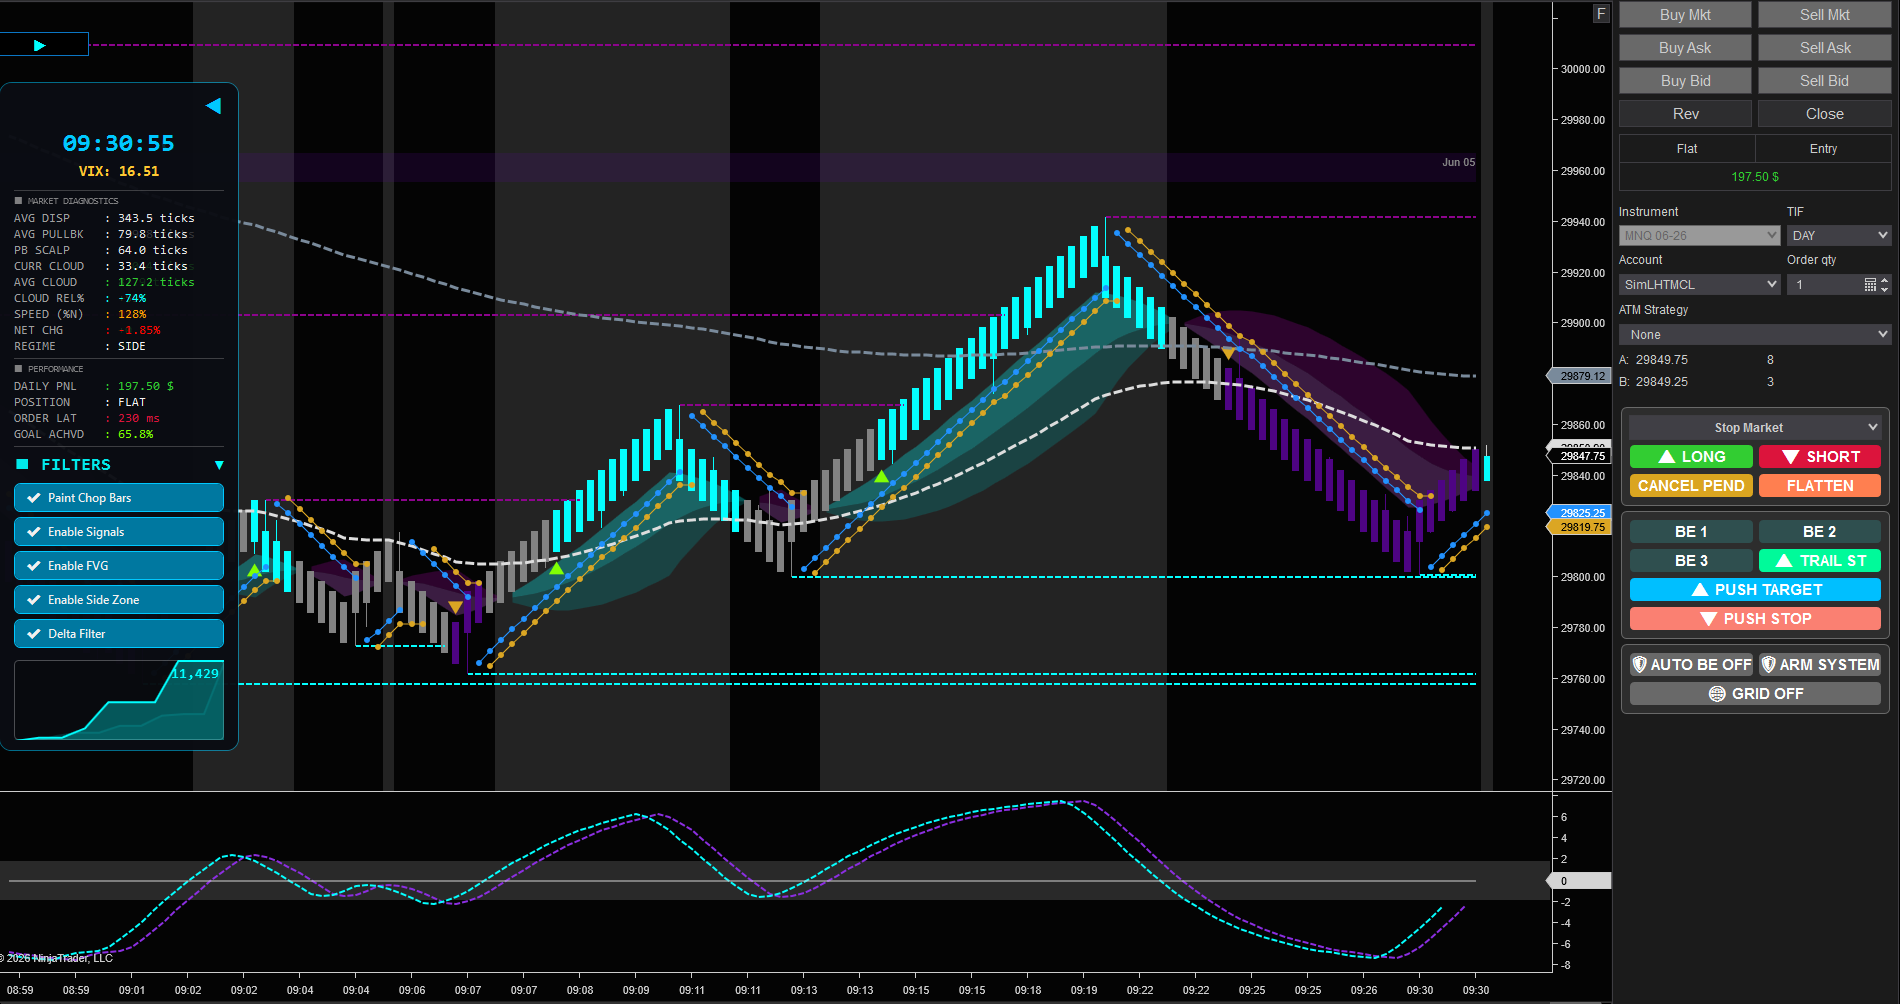This screenshot has width=1900, height=1004.
Task: Open the Stop Market order type dropdown
Action: [1755, 428]
